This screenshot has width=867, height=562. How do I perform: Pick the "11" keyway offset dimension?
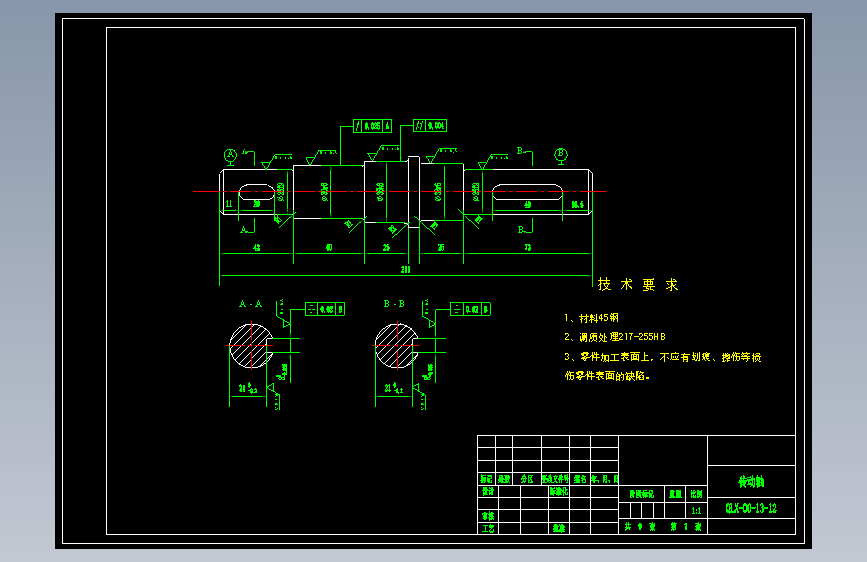click(228, 204)
